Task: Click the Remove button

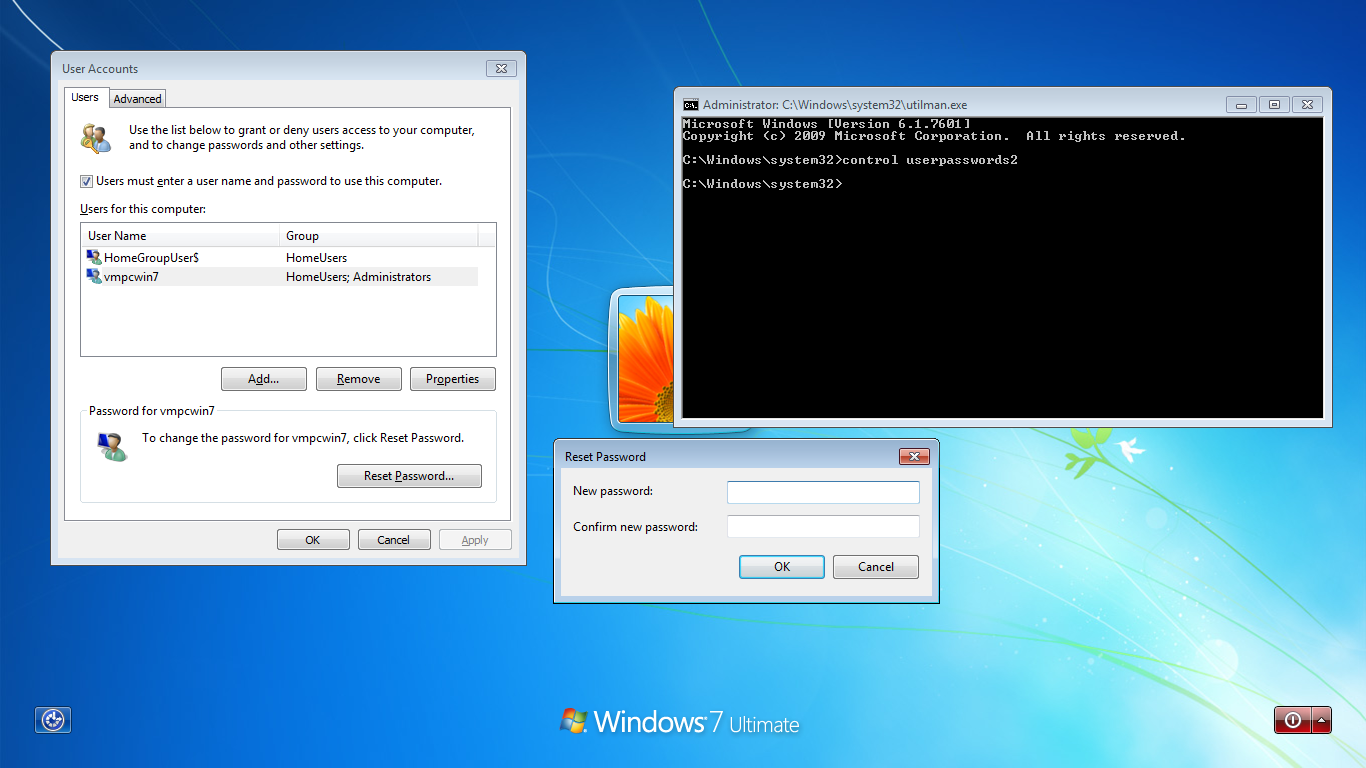Action: (x=358, y=379)
